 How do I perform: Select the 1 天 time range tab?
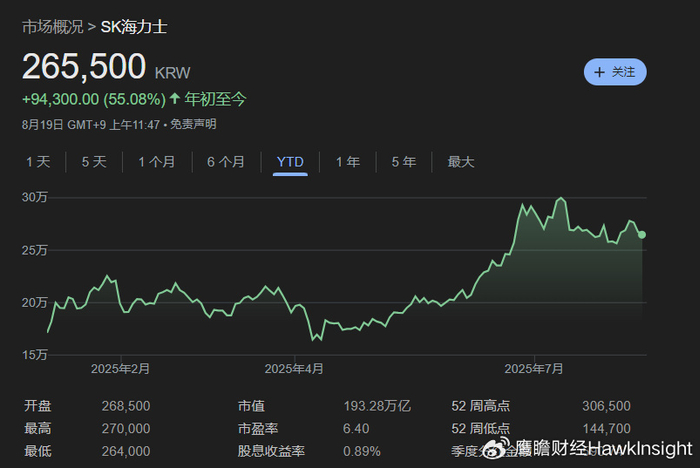[x=38, y=162]
